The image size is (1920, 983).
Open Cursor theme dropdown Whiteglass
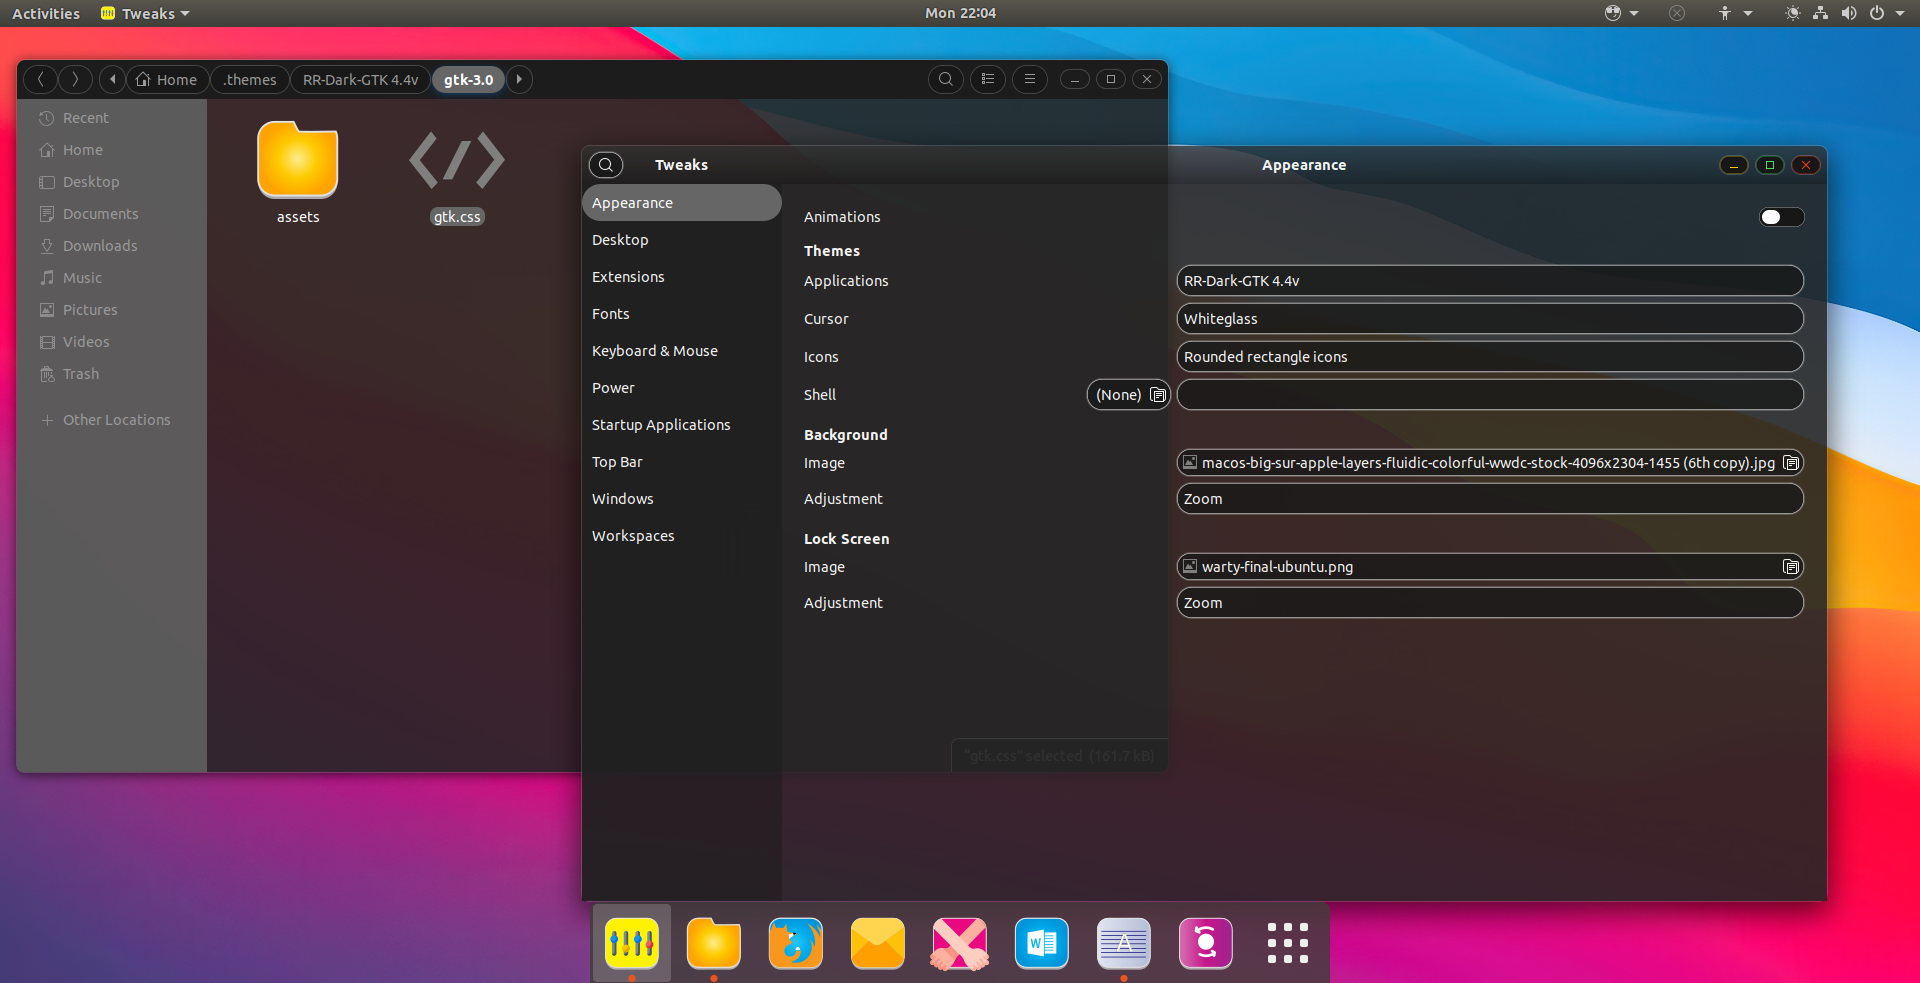click(1490, 319)
